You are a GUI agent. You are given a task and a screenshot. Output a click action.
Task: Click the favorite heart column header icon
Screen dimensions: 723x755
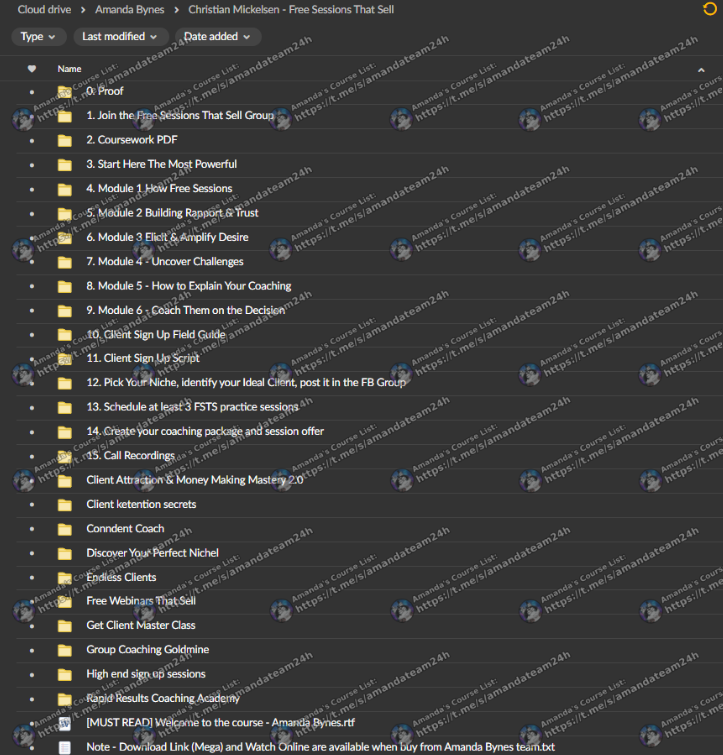[x=32, y=69]
